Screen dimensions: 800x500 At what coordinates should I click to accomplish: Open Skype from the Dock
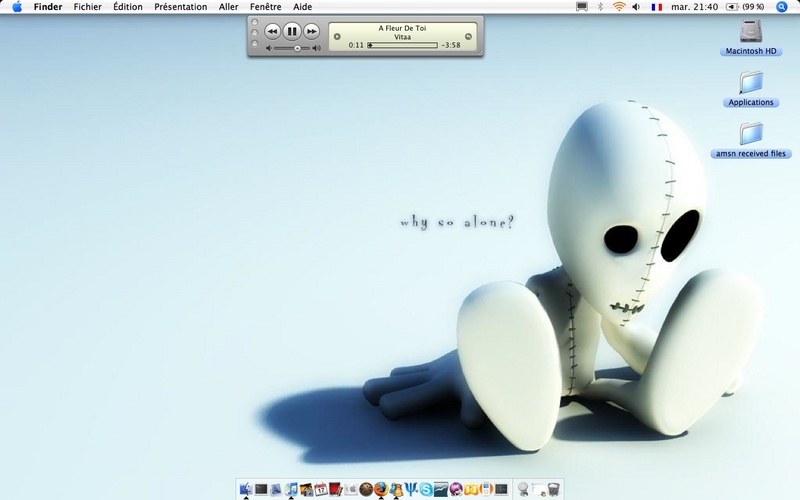tap(426, 490)
